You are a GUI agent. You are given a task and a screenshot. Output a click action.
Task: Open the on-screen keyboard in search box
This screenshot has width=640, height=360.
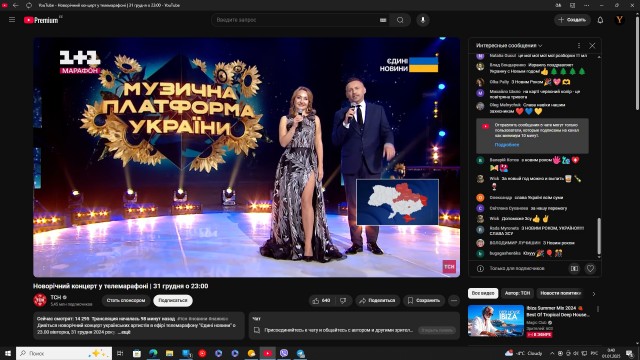pos(383,20)
